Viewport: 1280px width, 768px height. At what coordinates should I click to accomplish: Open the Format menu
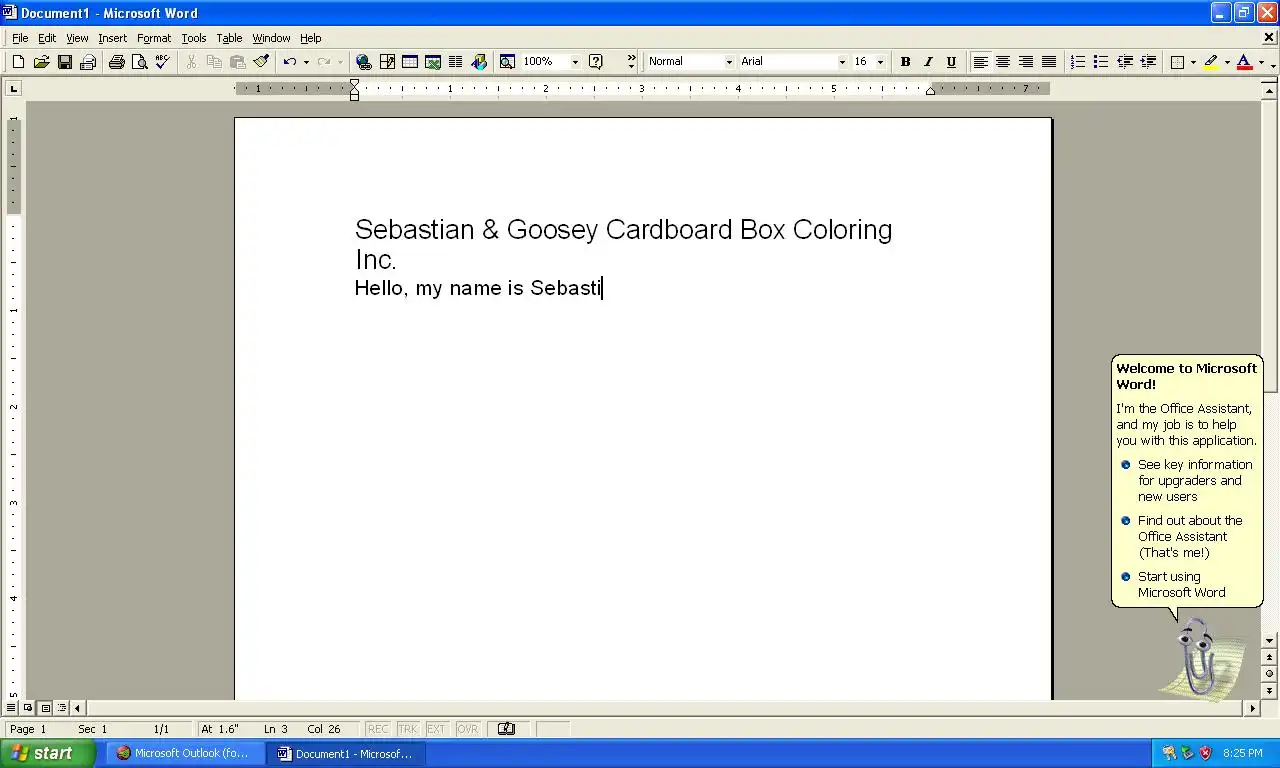pos(154,38)
